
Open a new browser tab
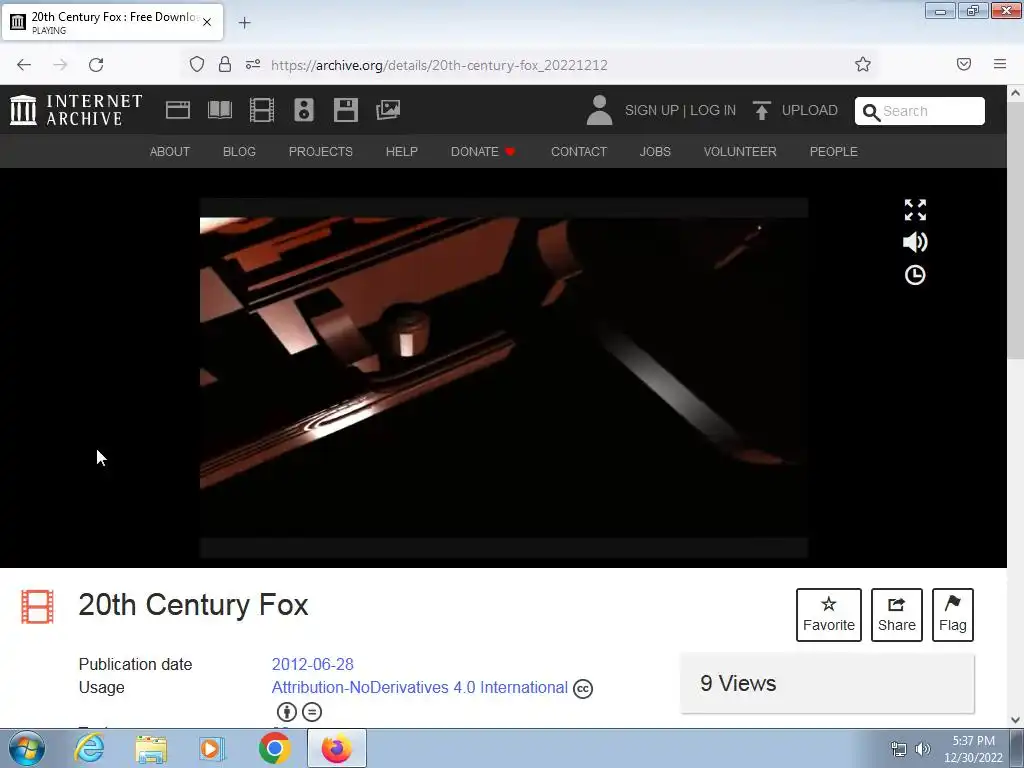point(244,23)
